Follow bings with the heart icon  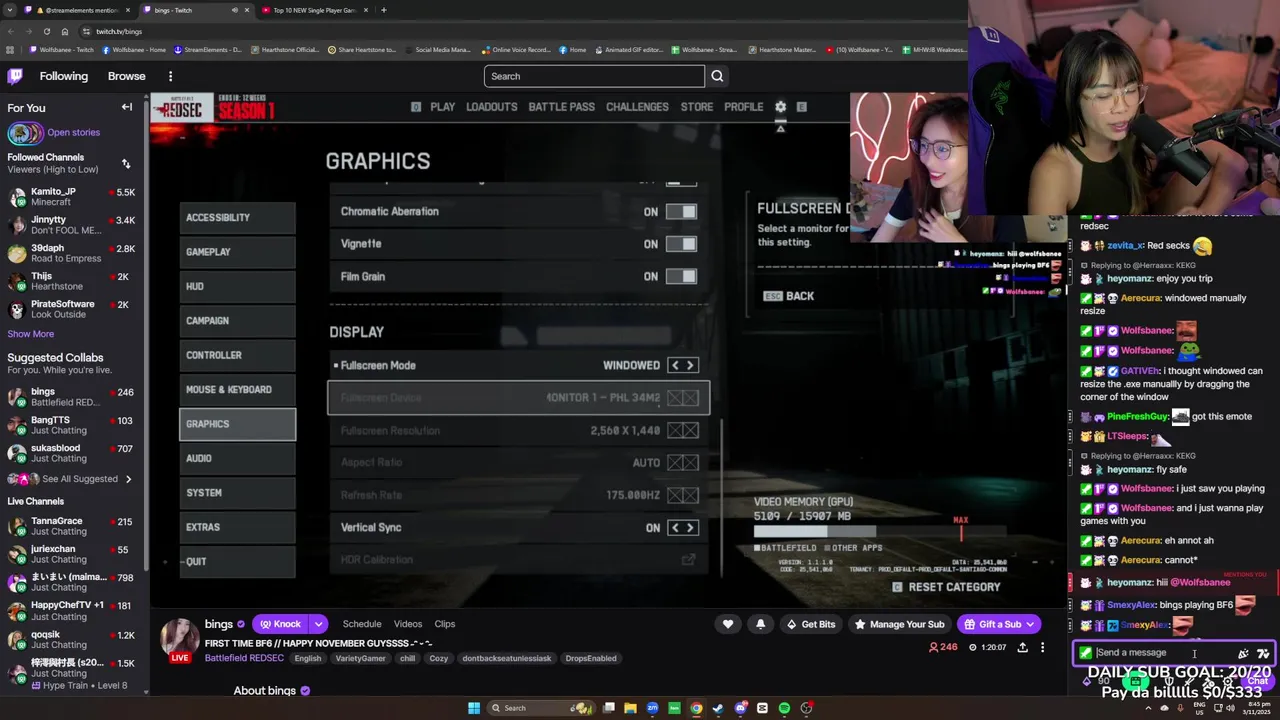[x=728, y=624]
